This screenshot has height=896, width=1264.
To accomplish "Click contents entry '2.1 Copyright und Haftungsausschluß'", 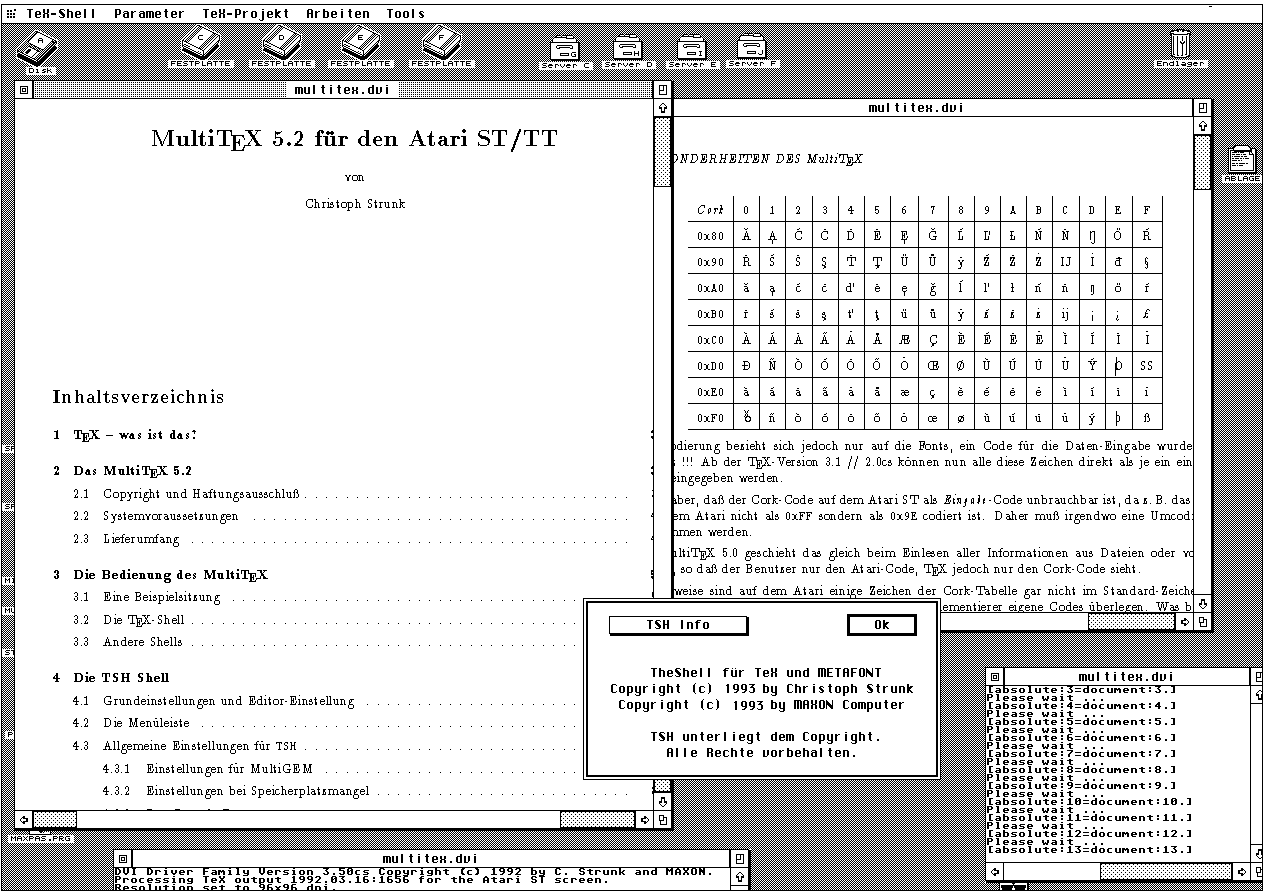I will click(188, 494).
